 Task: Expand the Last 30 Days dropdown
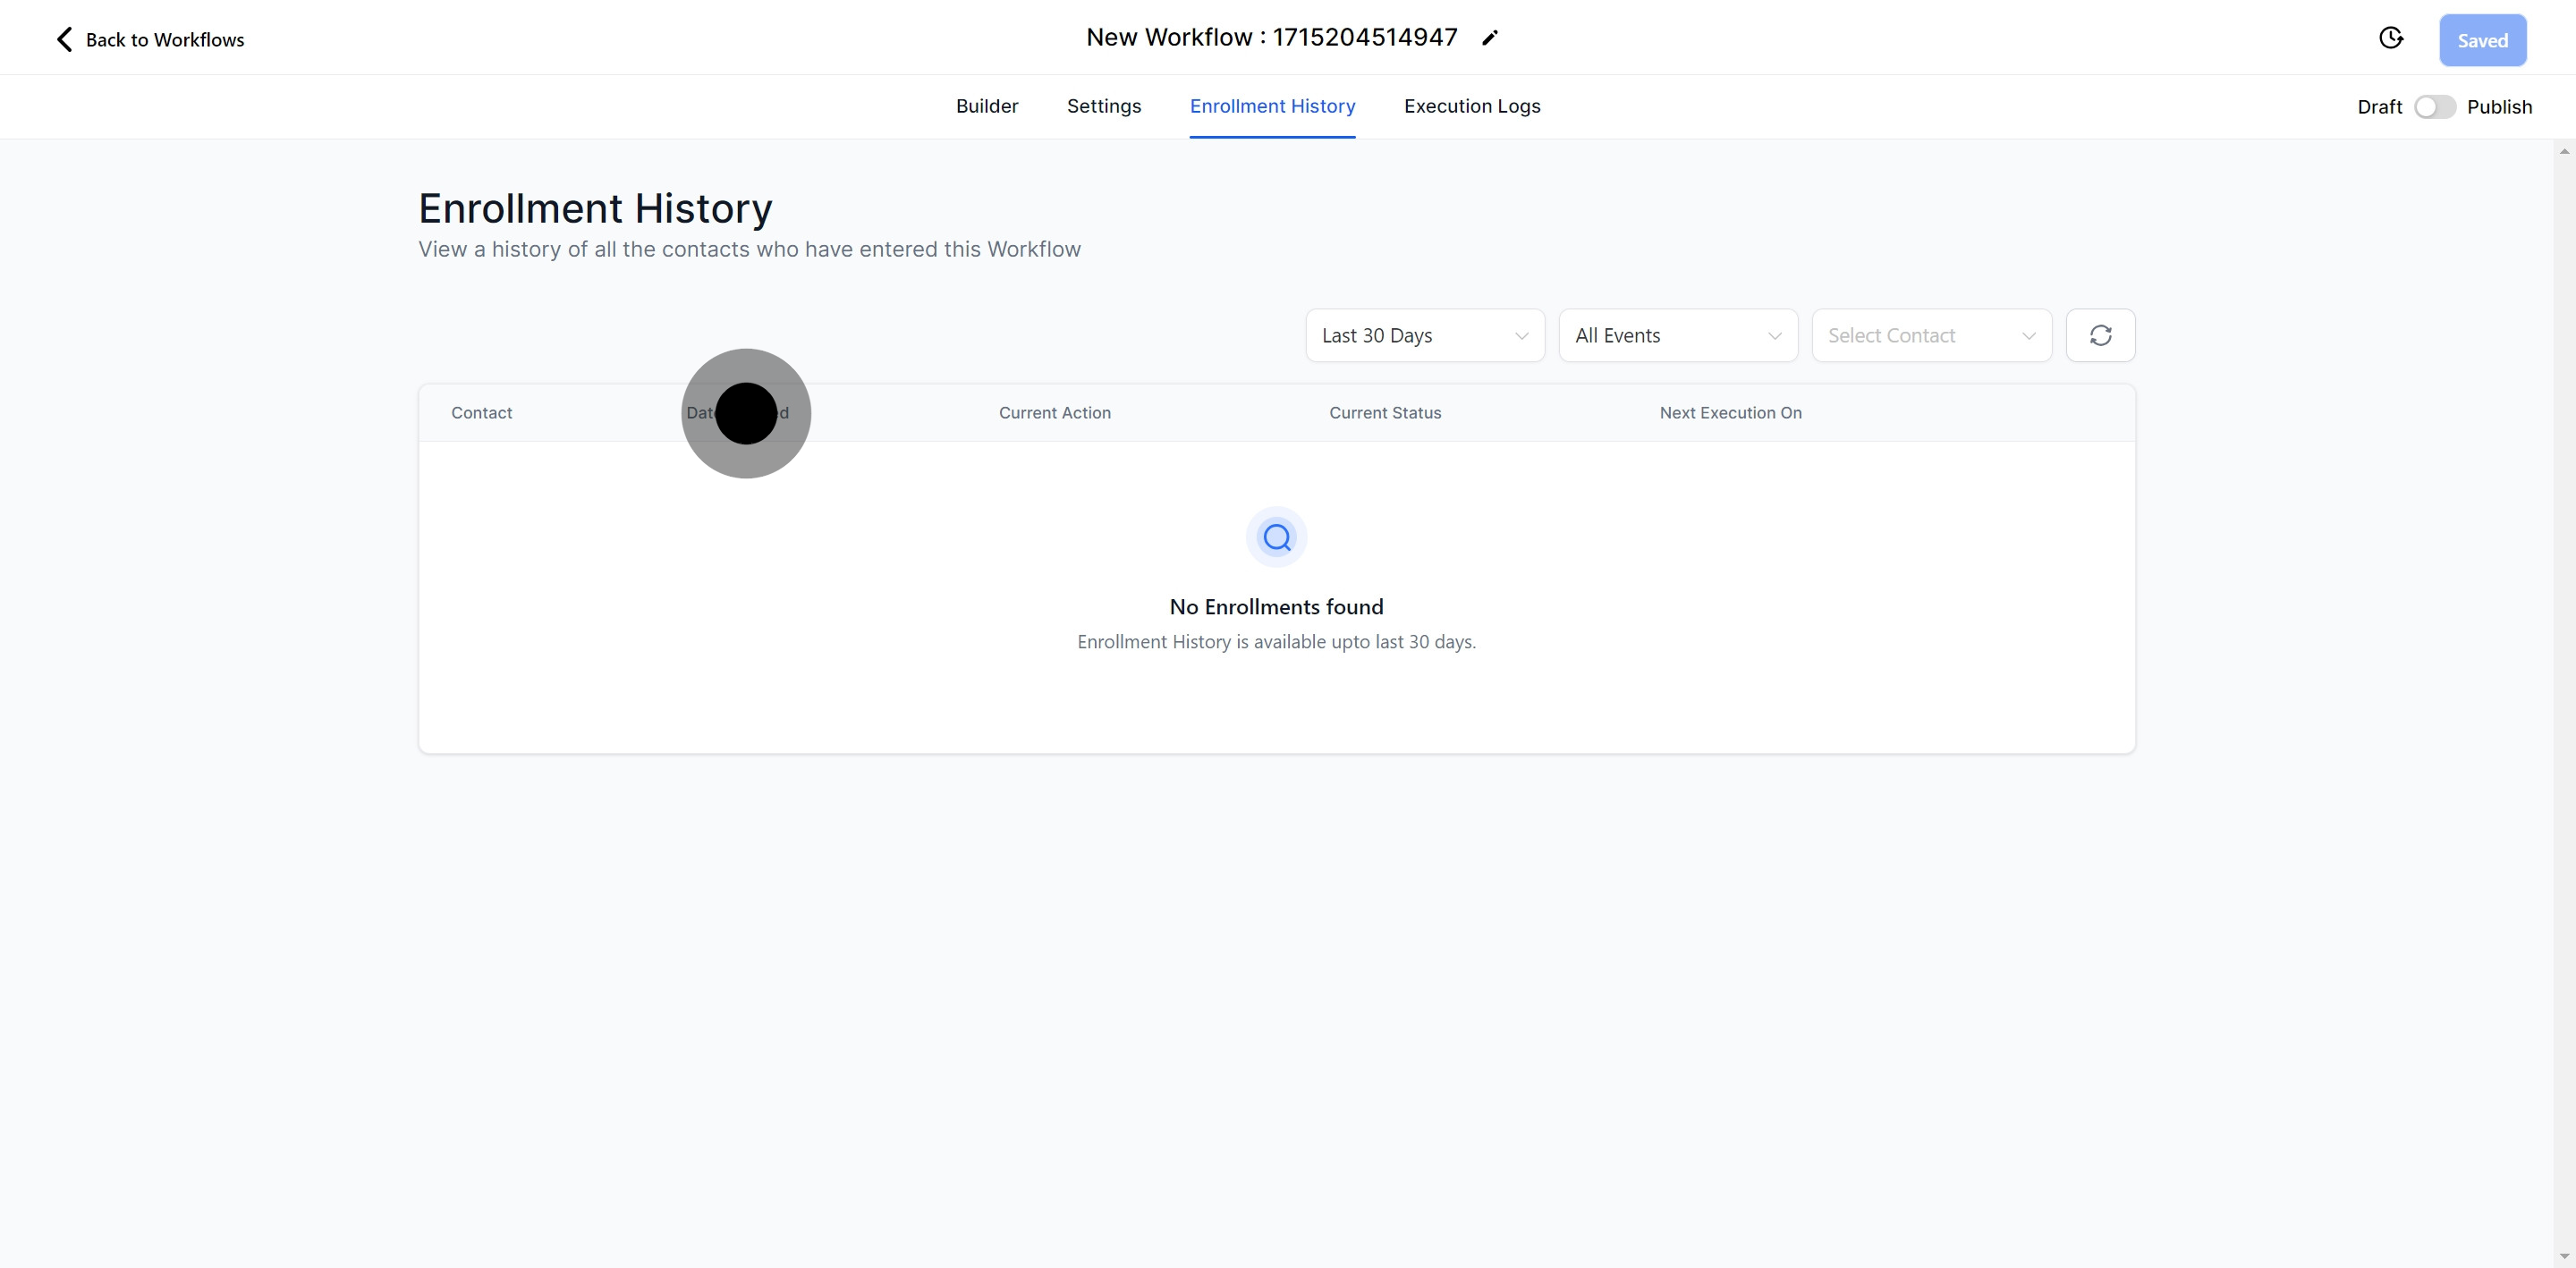(1424, 335)
